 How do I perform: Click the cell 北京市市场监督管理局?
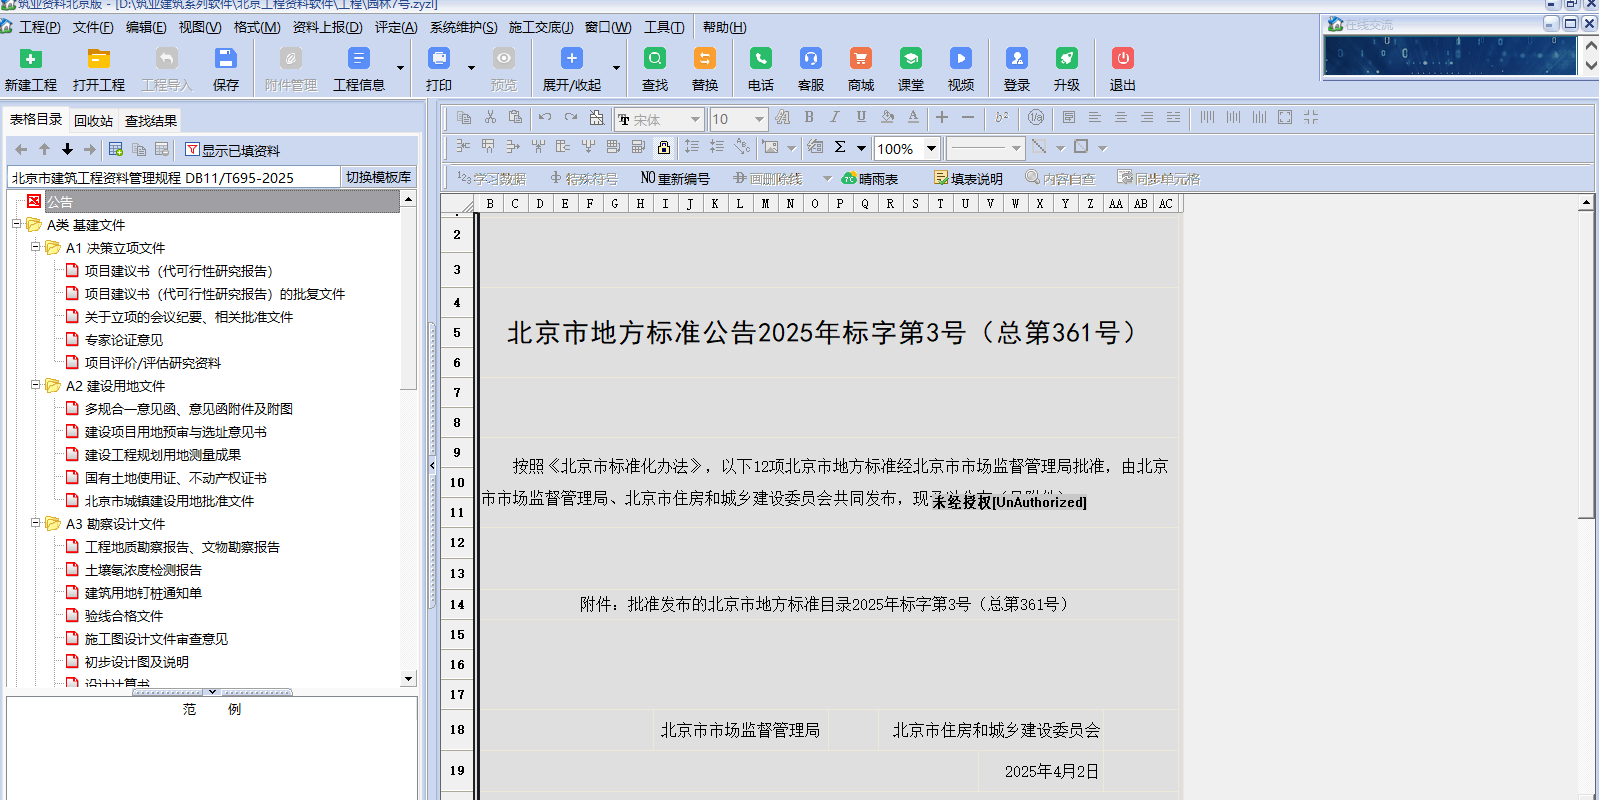pyautogui.click(x=740, y=730)
